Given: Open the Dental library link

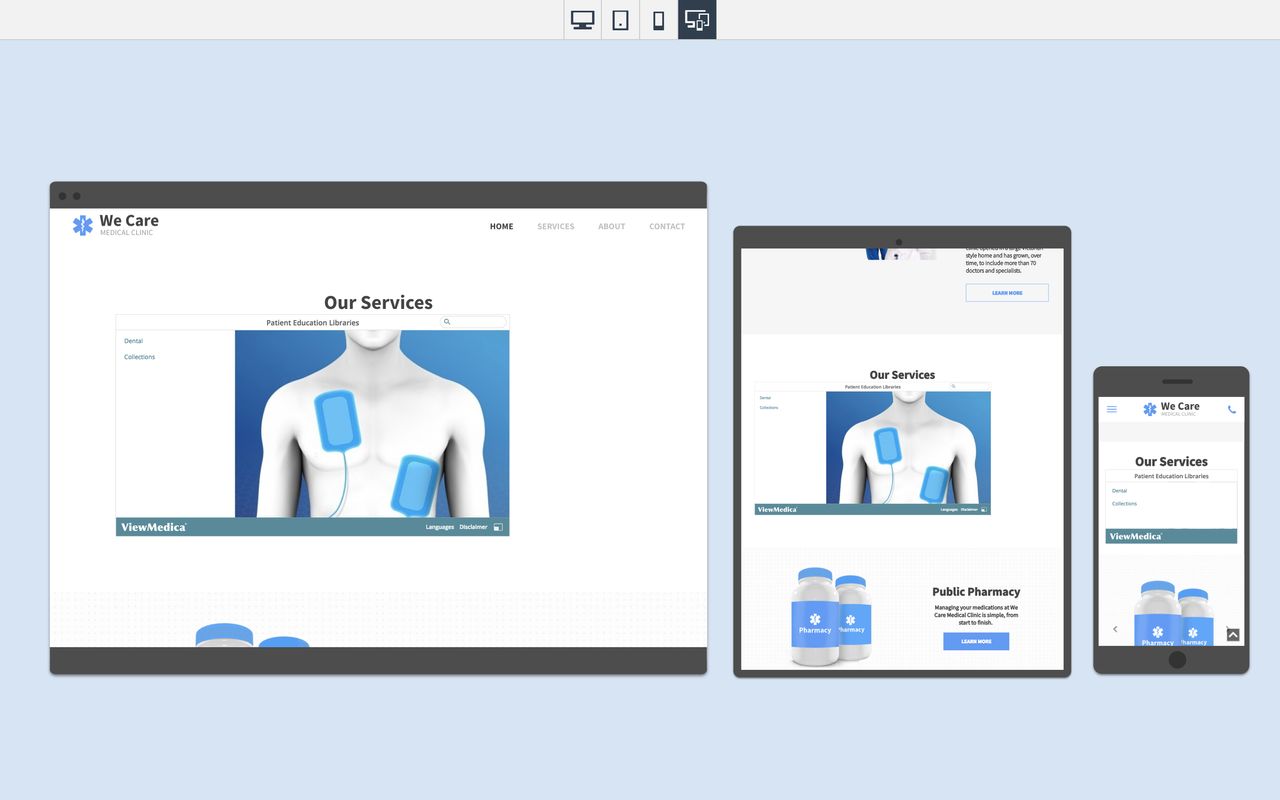Looking at the screenshot, I should (132, 341).
